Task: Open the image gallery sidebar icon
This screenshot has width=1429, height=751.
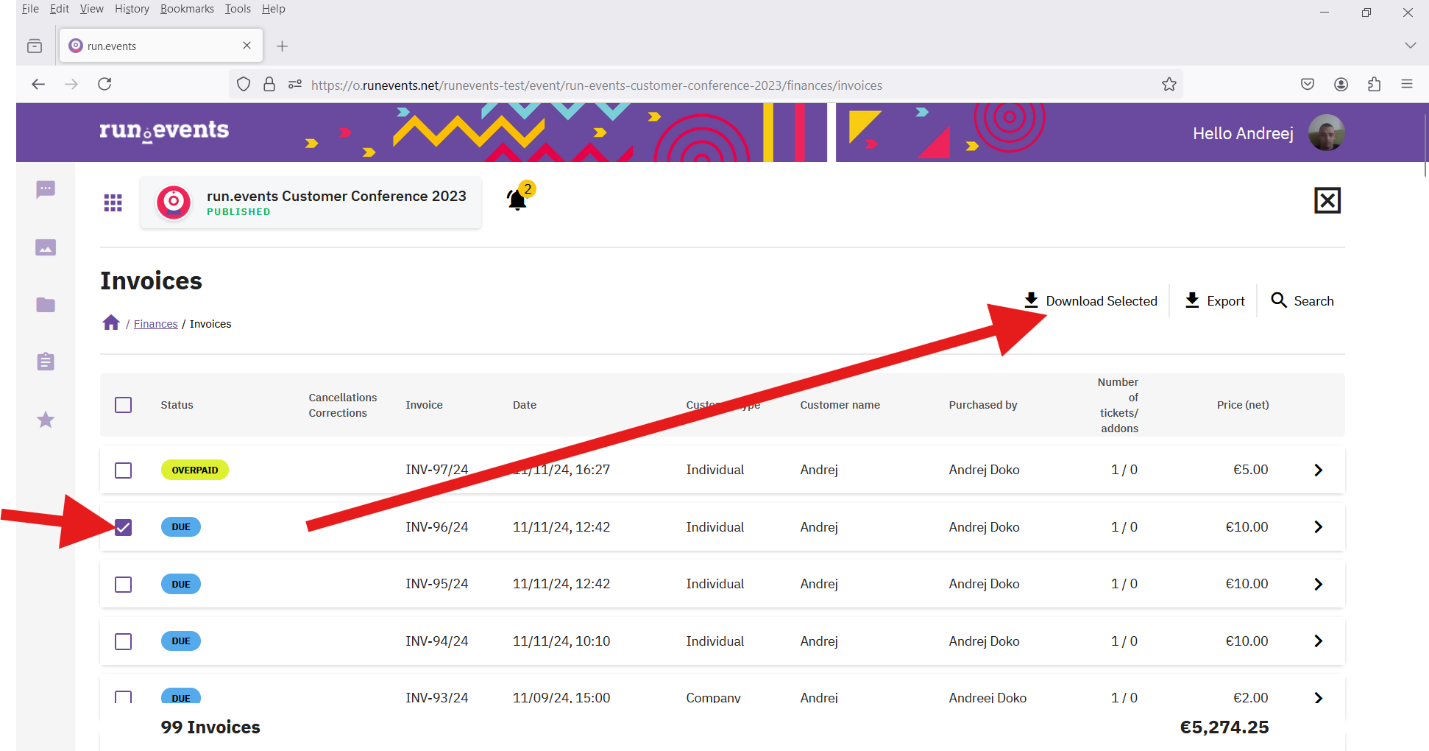Action: (x=45, y=247)
